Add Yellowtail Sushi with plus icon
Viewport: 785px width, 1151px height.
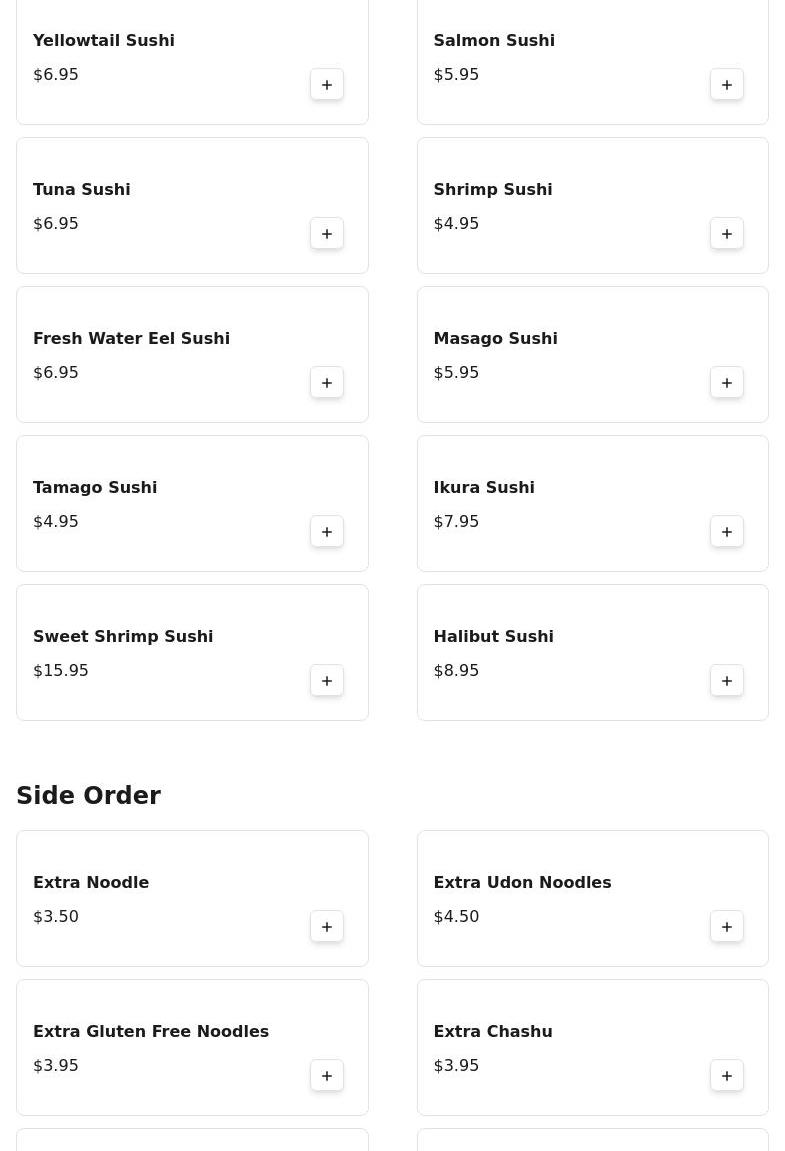[327, 85]
